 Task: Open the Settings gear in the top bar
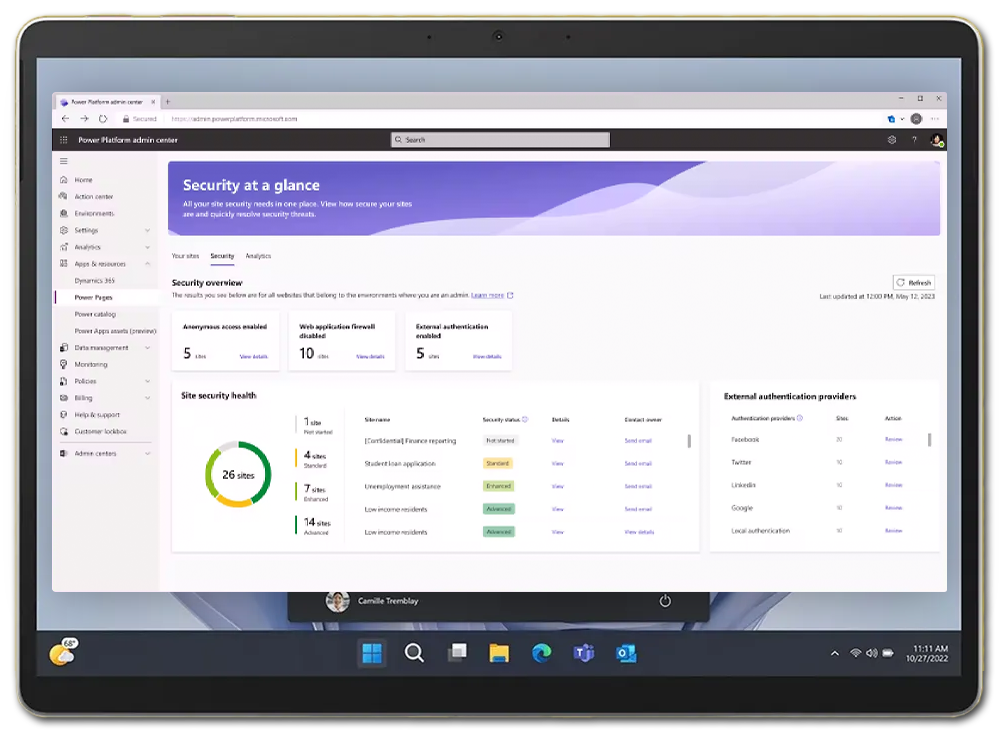click(x=892, y=140)
